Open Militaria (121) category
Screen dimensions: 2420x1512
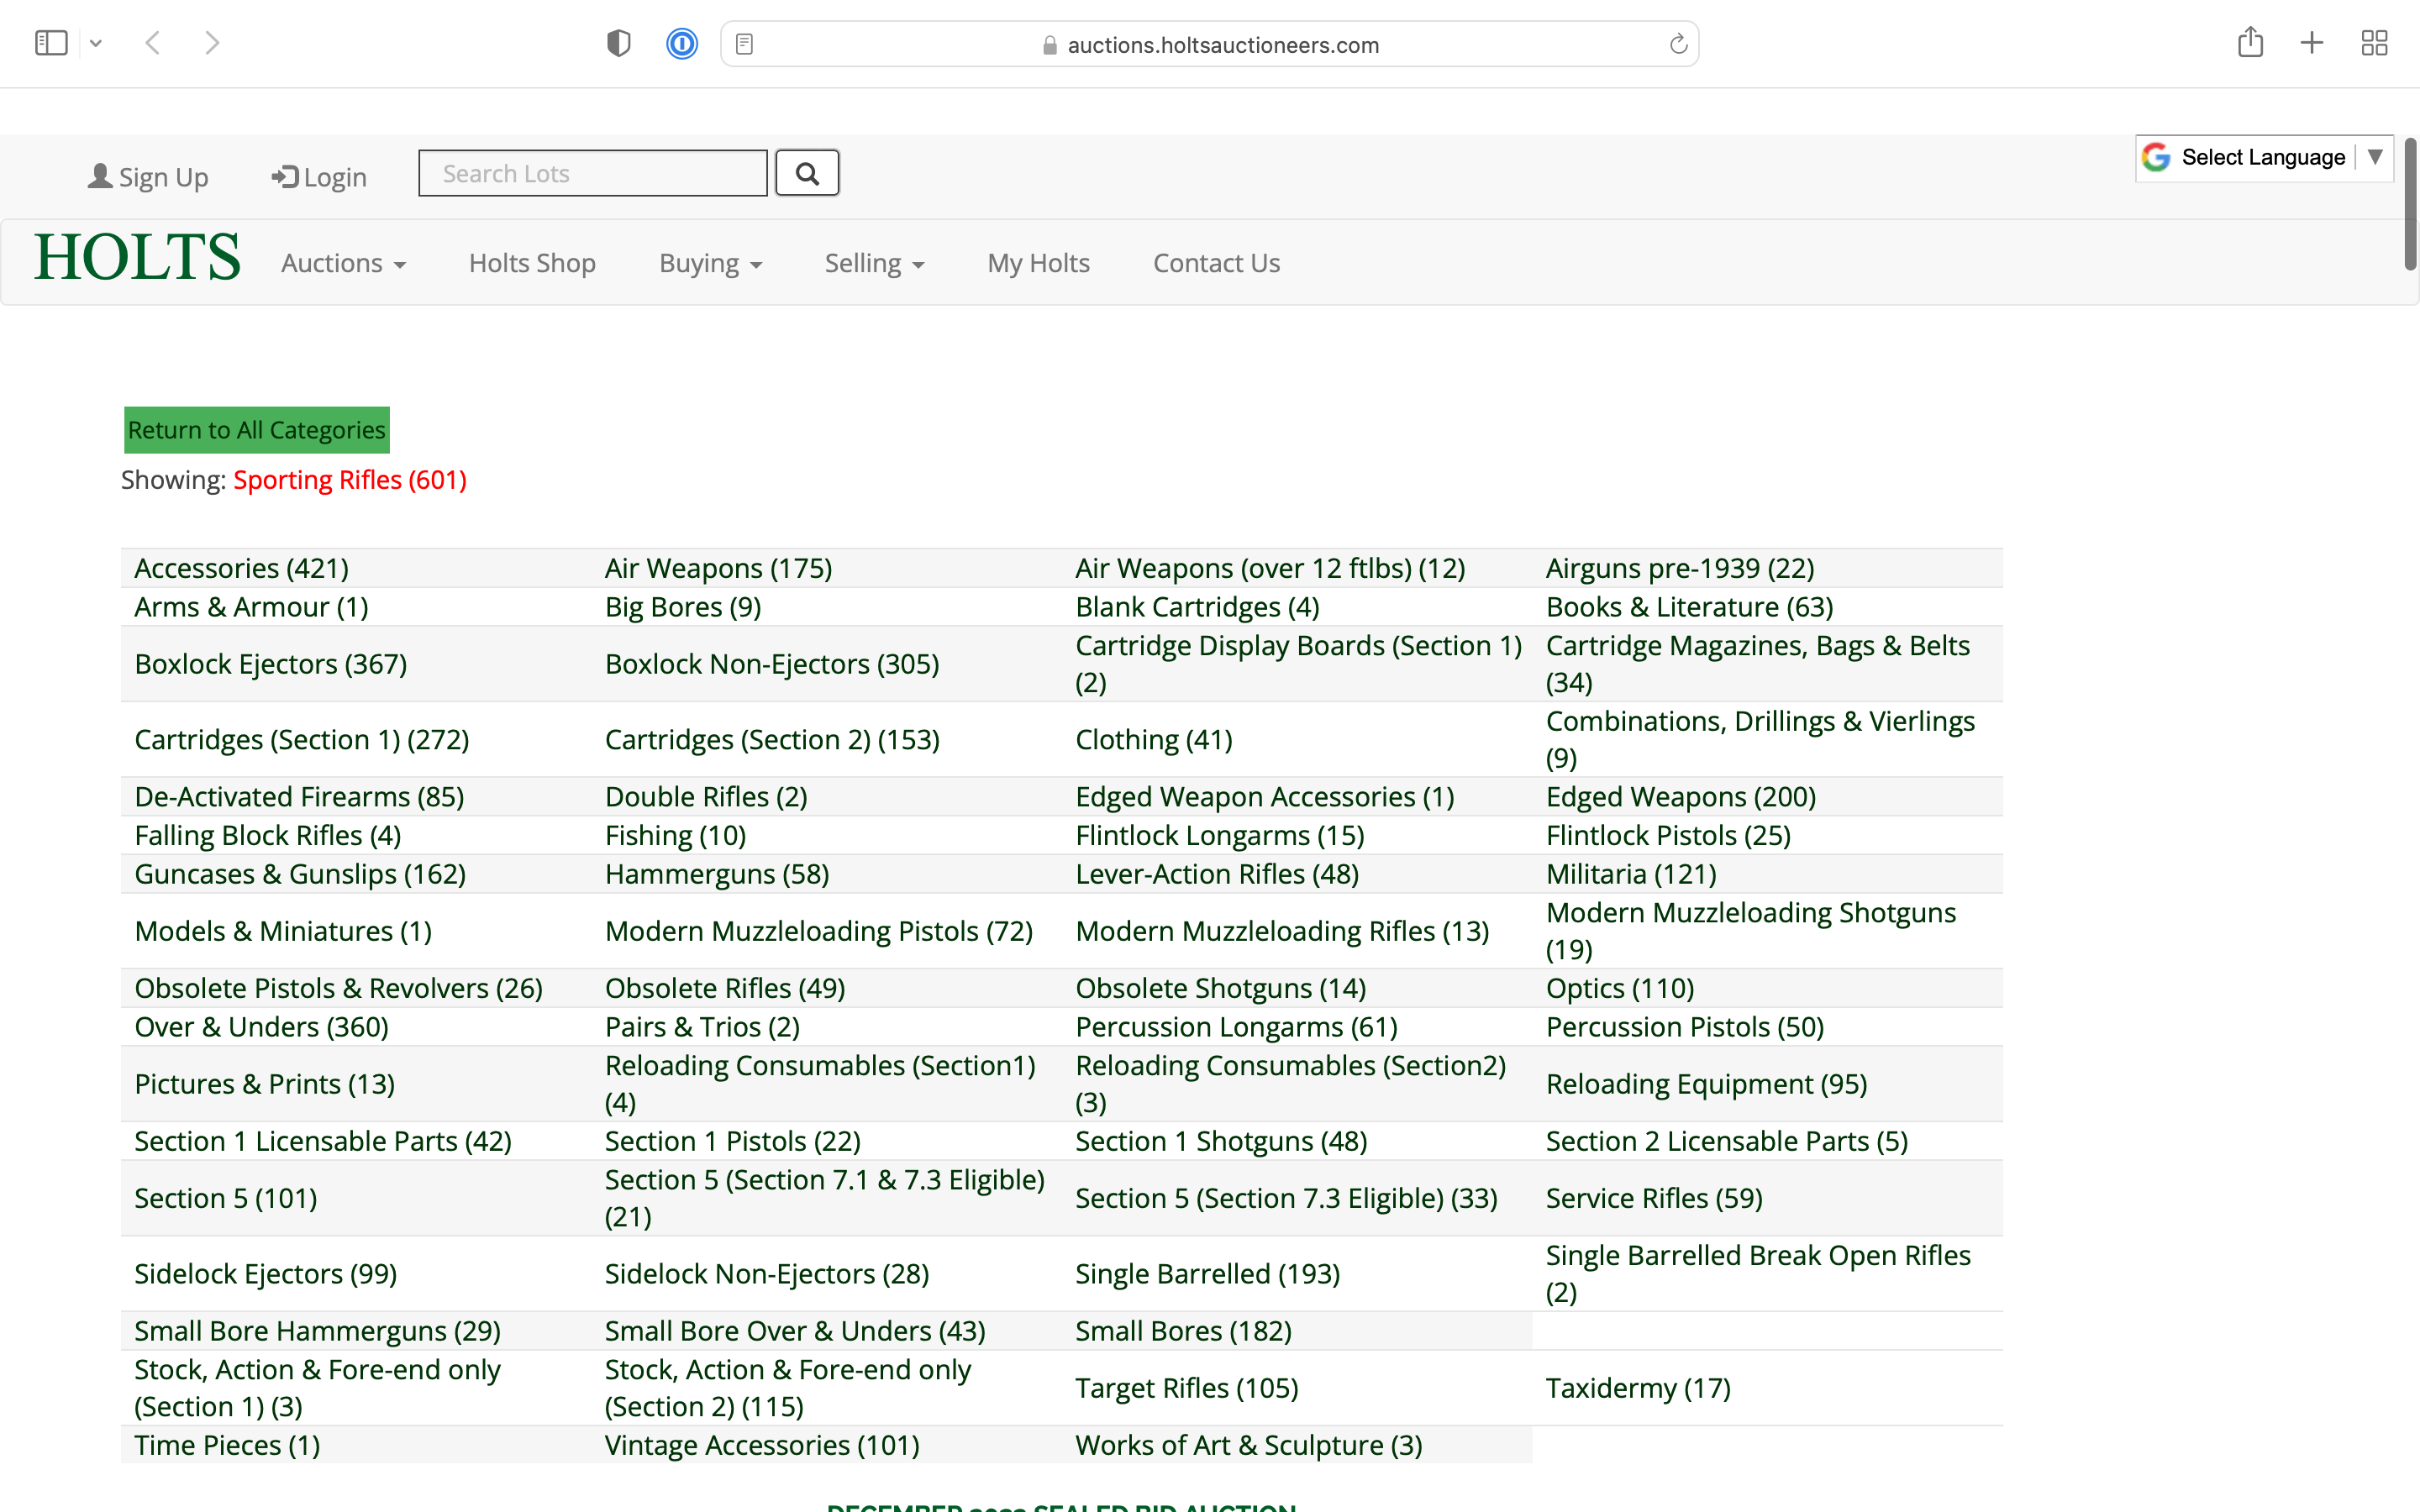(x=1631, y=874)
